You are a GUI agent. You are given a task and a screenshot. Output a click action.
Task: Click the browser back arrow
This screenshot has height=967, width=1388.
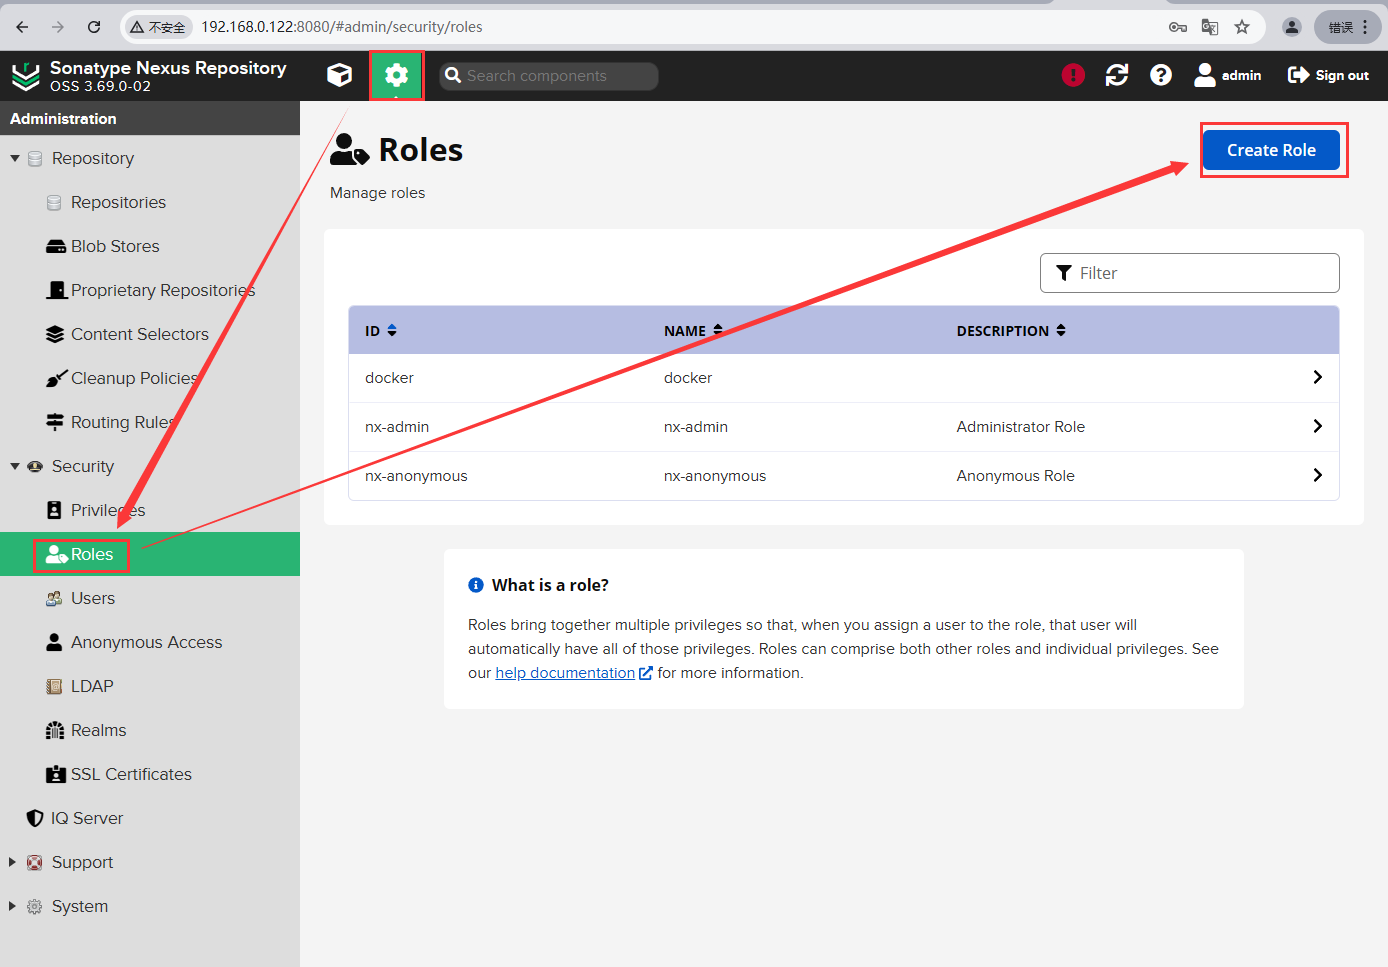click(22, 27)
